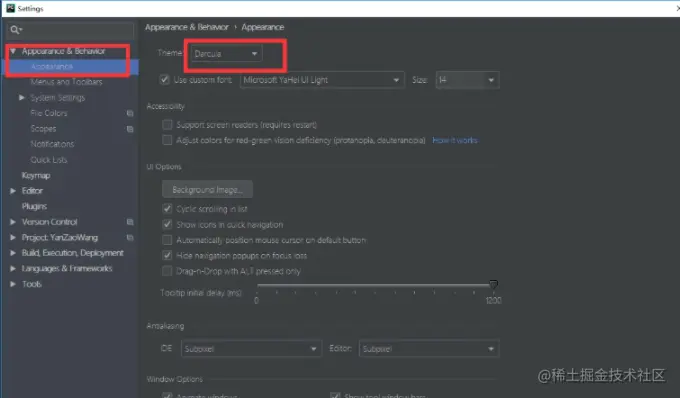Toggle Show icons in quick navigation checkbox
Screen dimensions: 680x398
coord(167,224)
